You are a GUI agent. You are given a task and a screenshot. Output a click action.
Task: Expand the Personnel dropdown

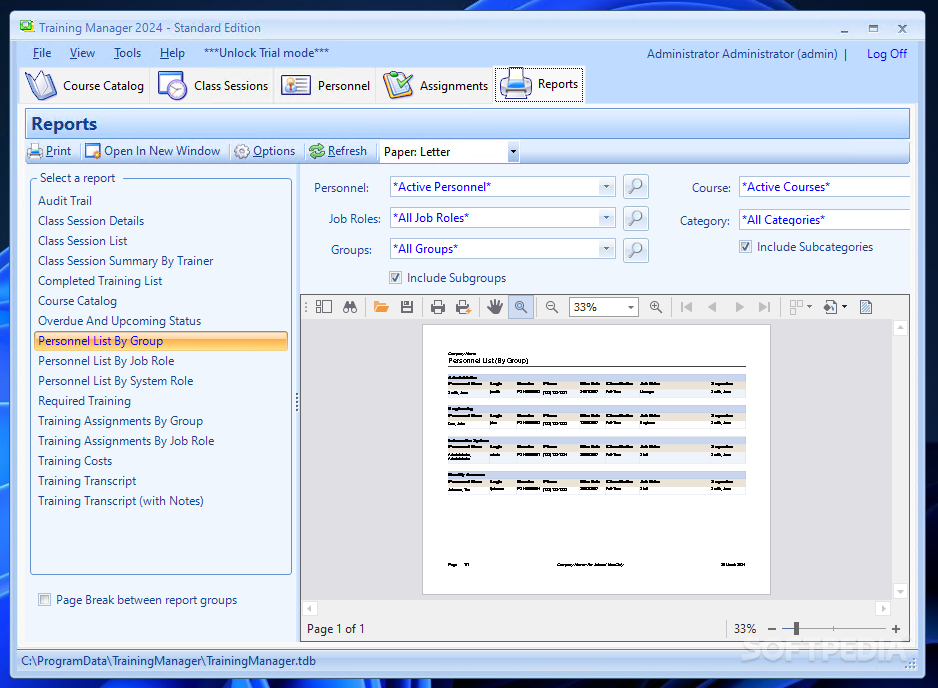pyautogui.click(x=606, y=187)
